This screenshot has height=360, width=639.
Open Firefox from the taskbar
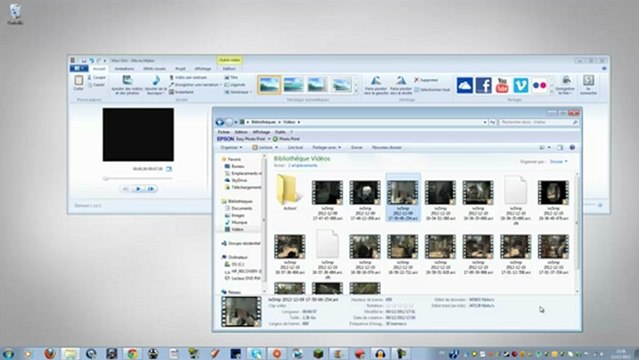point(49,353)
